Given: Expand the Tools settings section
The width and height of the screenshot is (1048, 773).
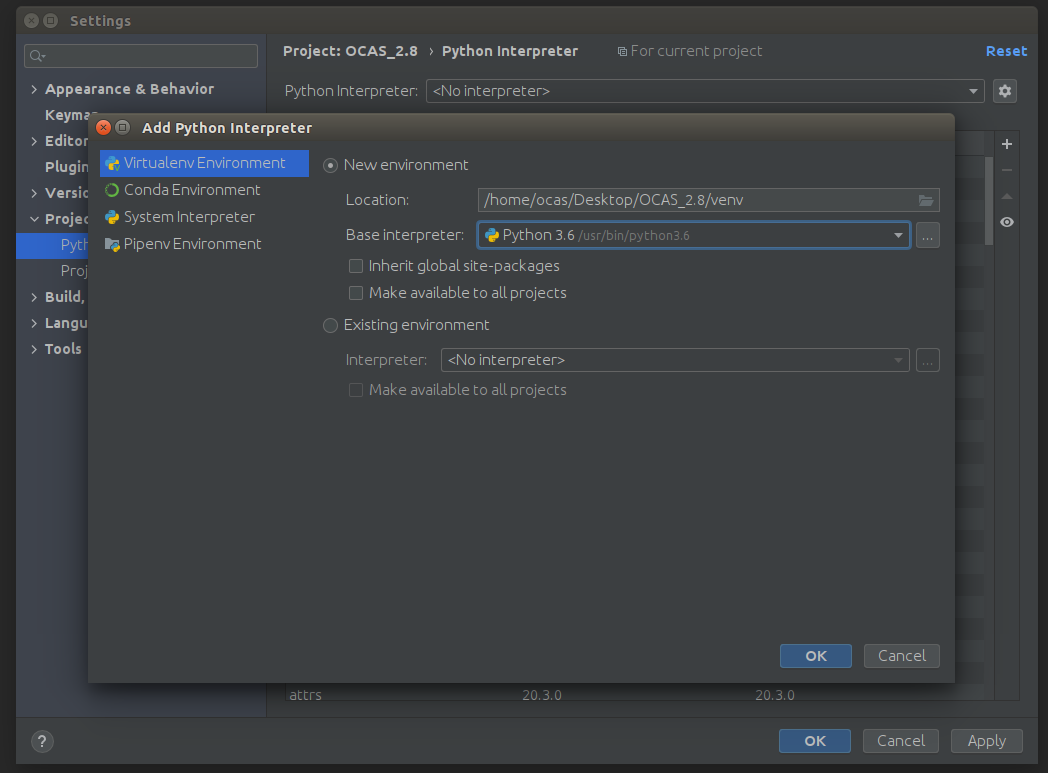Looking at the screenshot, I should [x=34, y=349].
